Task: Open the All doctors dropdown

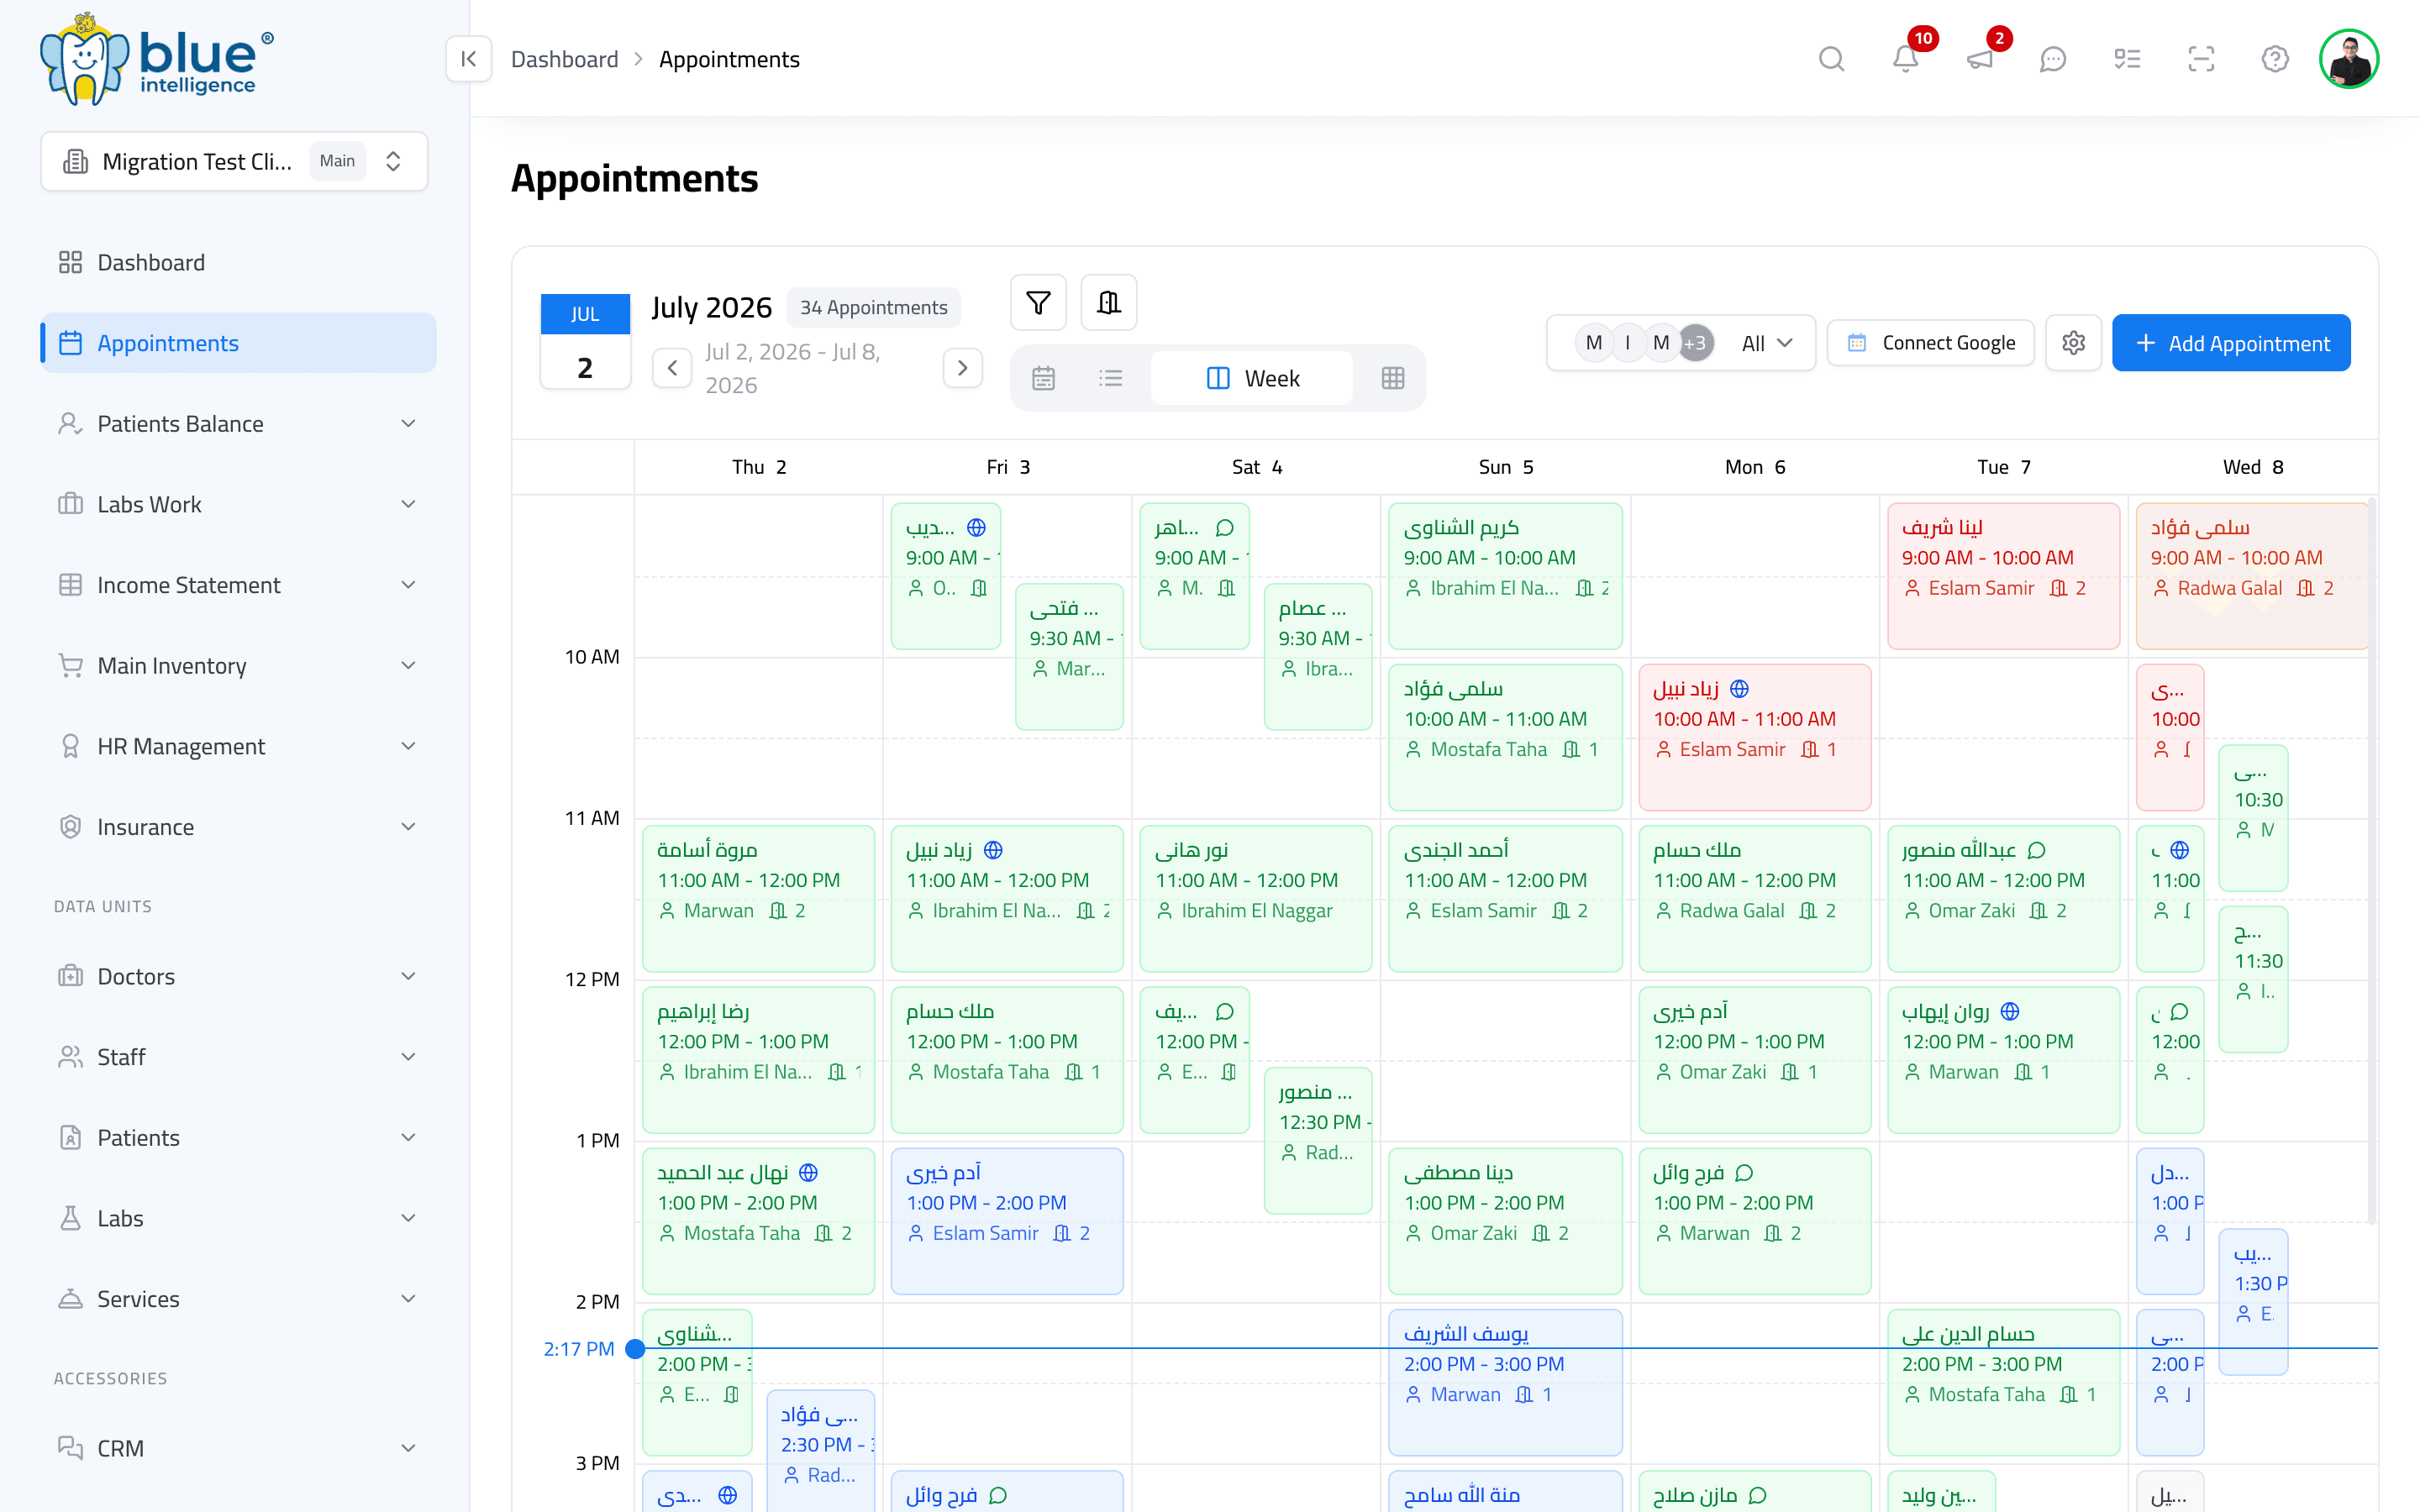Action: coord(1767,343)
